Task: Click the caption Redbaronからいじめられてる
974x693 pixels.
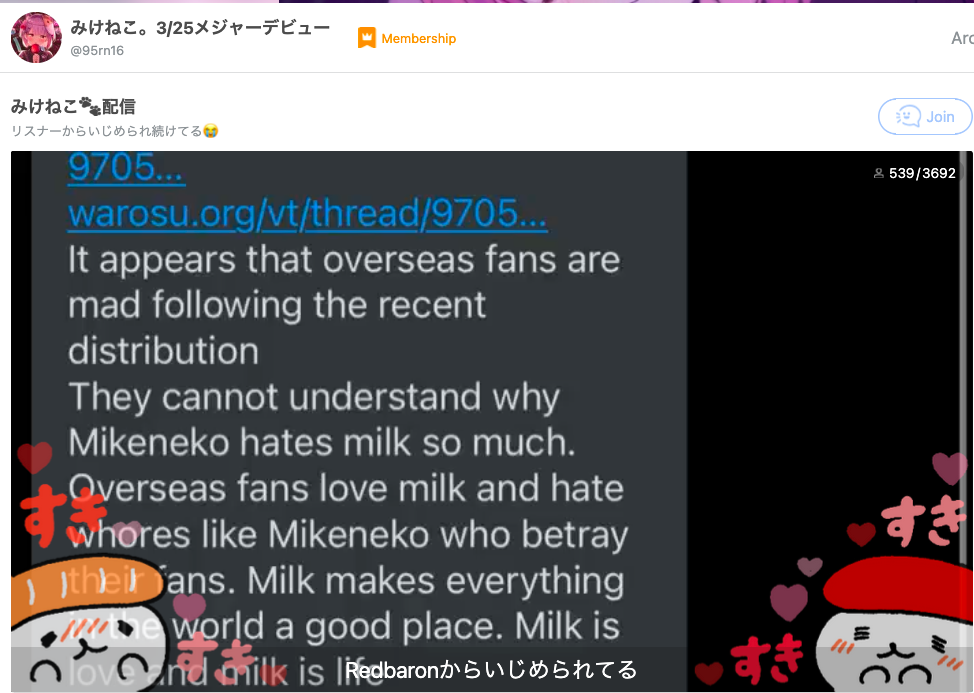Action: tap(491, 669)
